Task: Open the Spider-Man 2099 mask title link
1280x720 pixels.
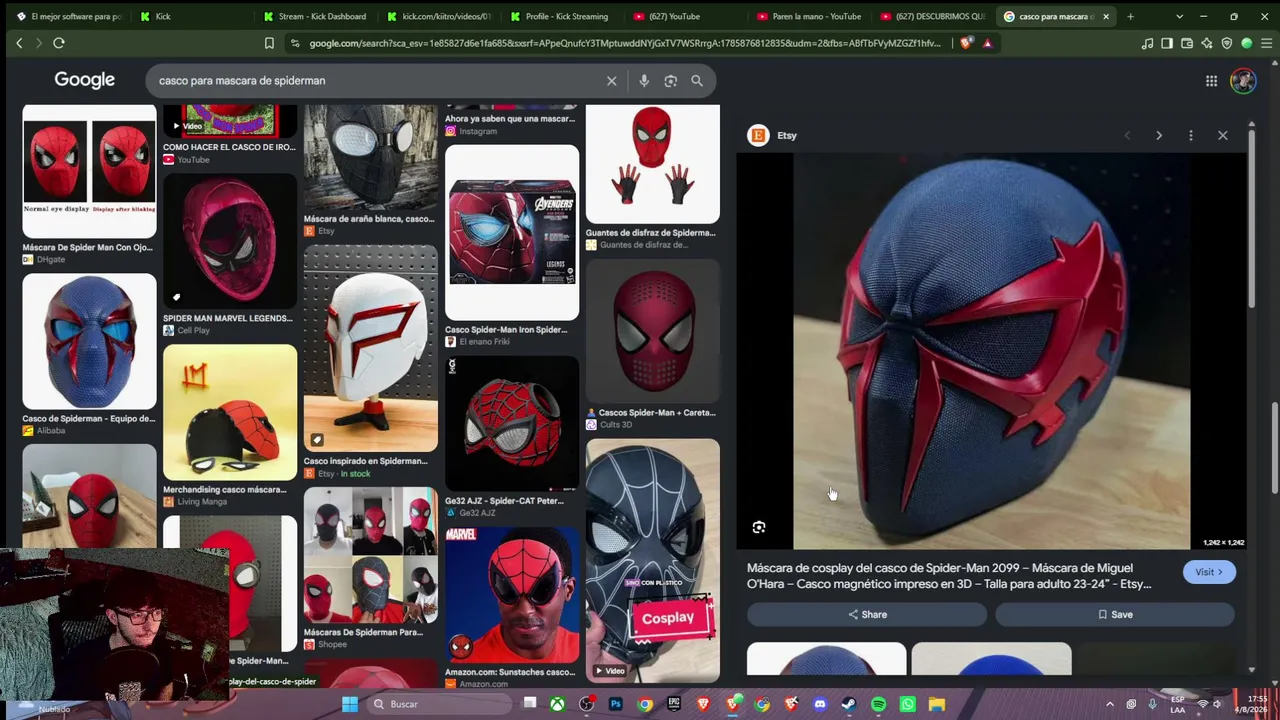Action: pyautogui.click(x=949, y=576)
